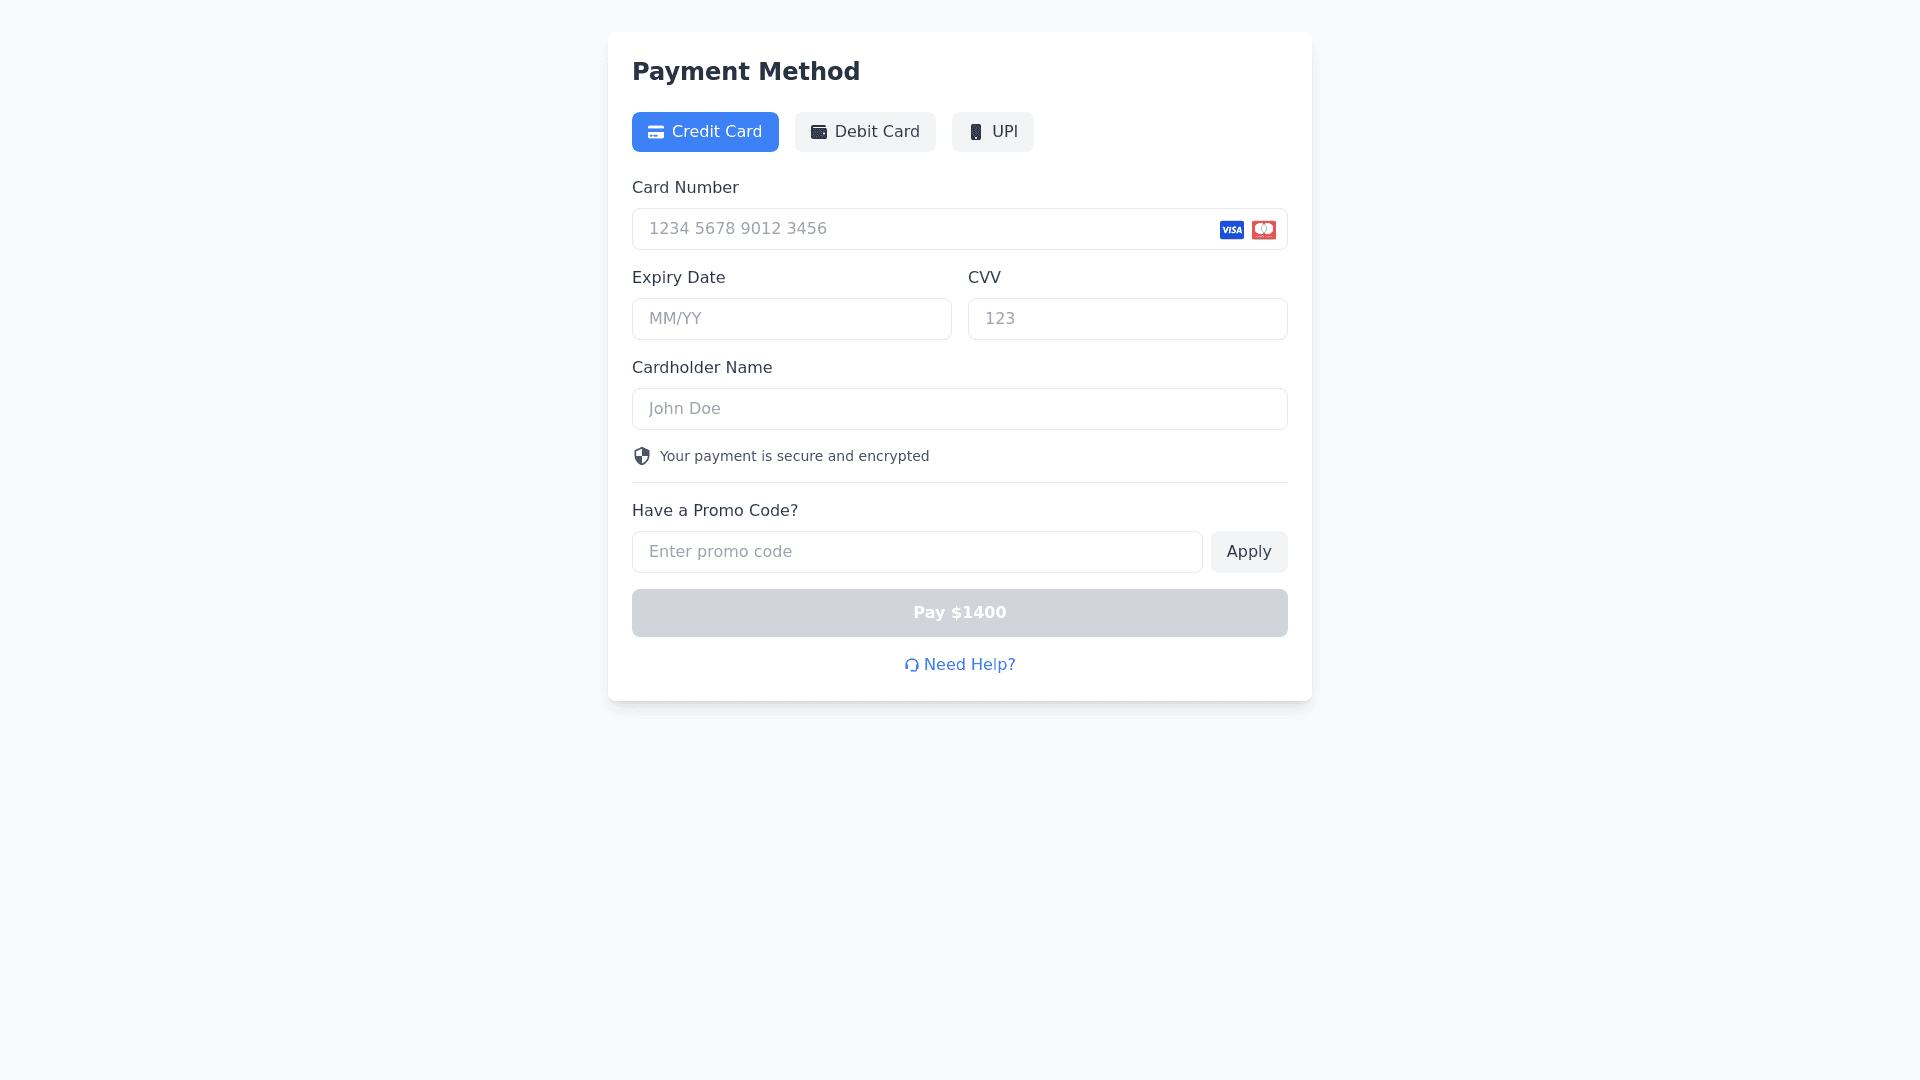
Task: Click into the Expiry Date MM/YY field
Action: 791,319
